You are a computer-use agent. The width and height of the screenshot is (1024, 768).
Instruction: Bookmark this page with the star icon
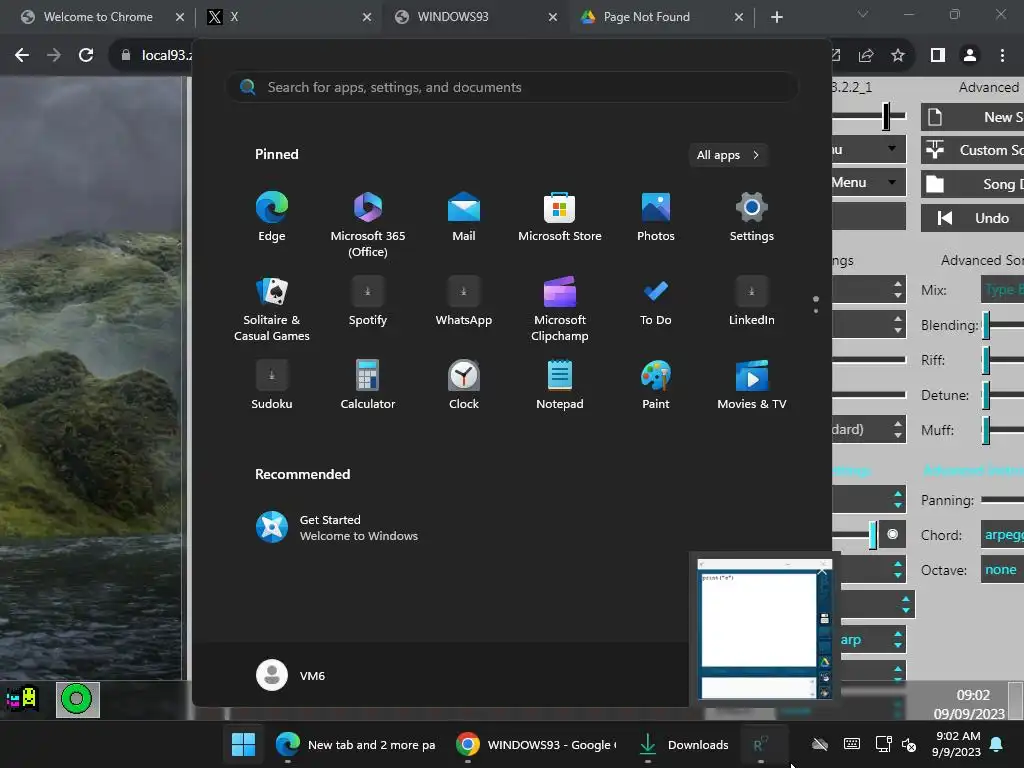point(898,56)
